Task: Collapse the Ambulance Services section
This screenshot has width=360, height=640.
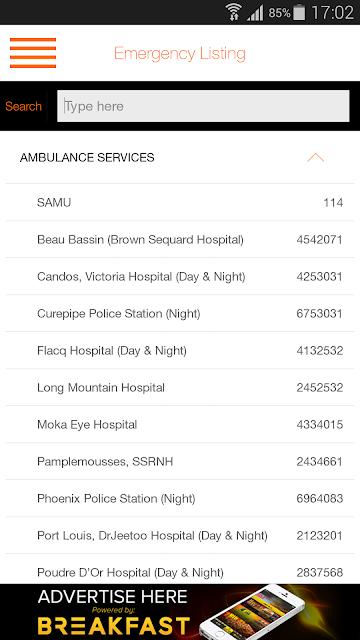Action: coord(316,158)
